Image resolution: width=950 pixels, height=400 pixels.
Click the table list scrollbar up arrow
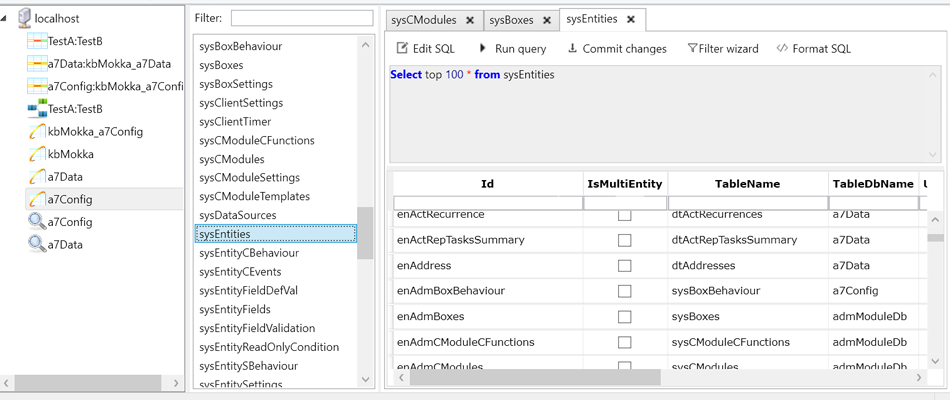click(x=365, y=44)
